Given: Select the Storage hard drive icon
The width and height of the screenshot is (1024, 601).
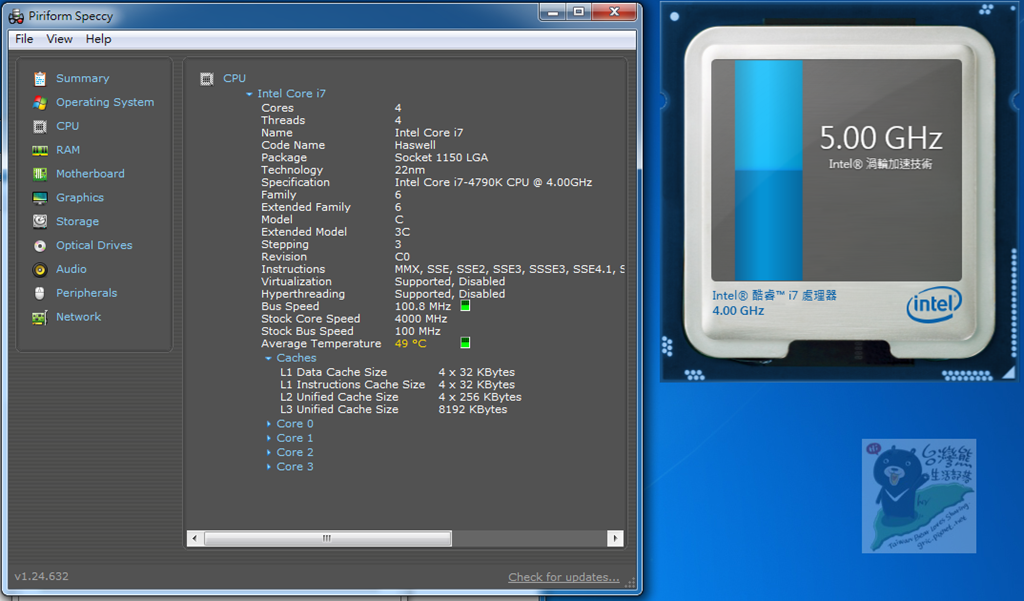Looking at the screenshot, I should coord(40,221).
